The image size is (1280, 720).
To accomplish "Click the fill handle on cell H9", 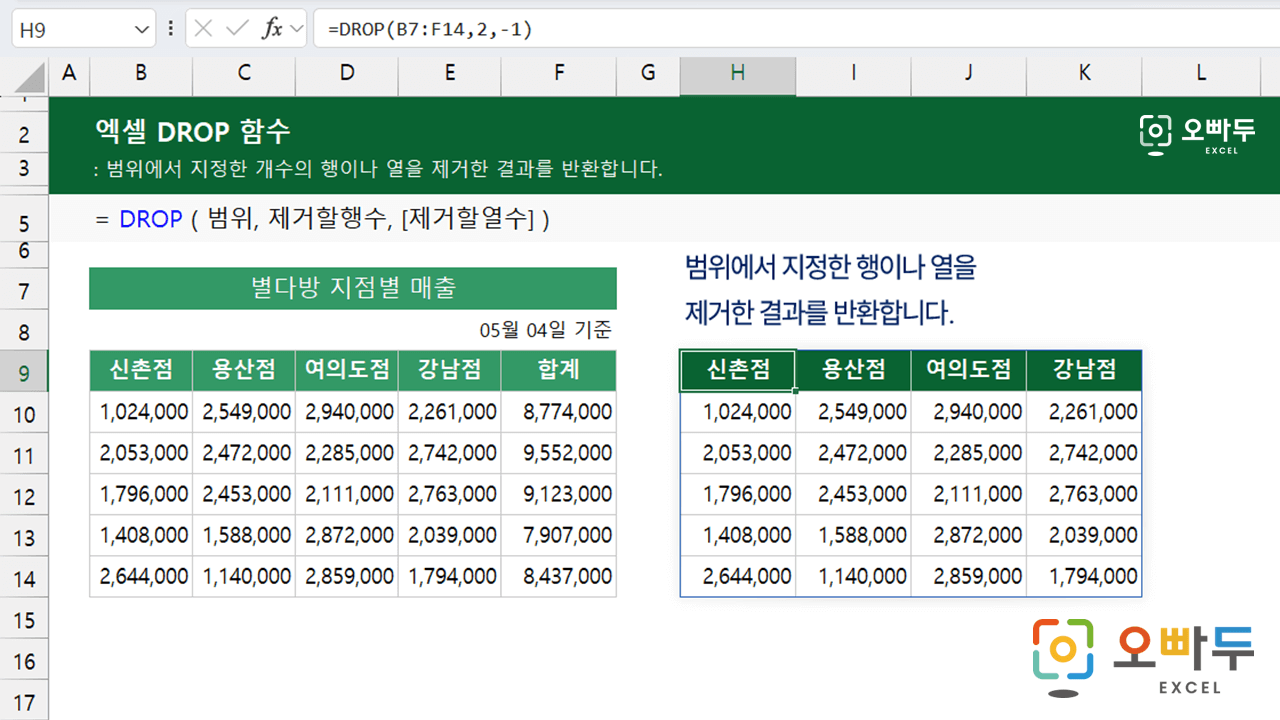I will click(x=796, y=391).
